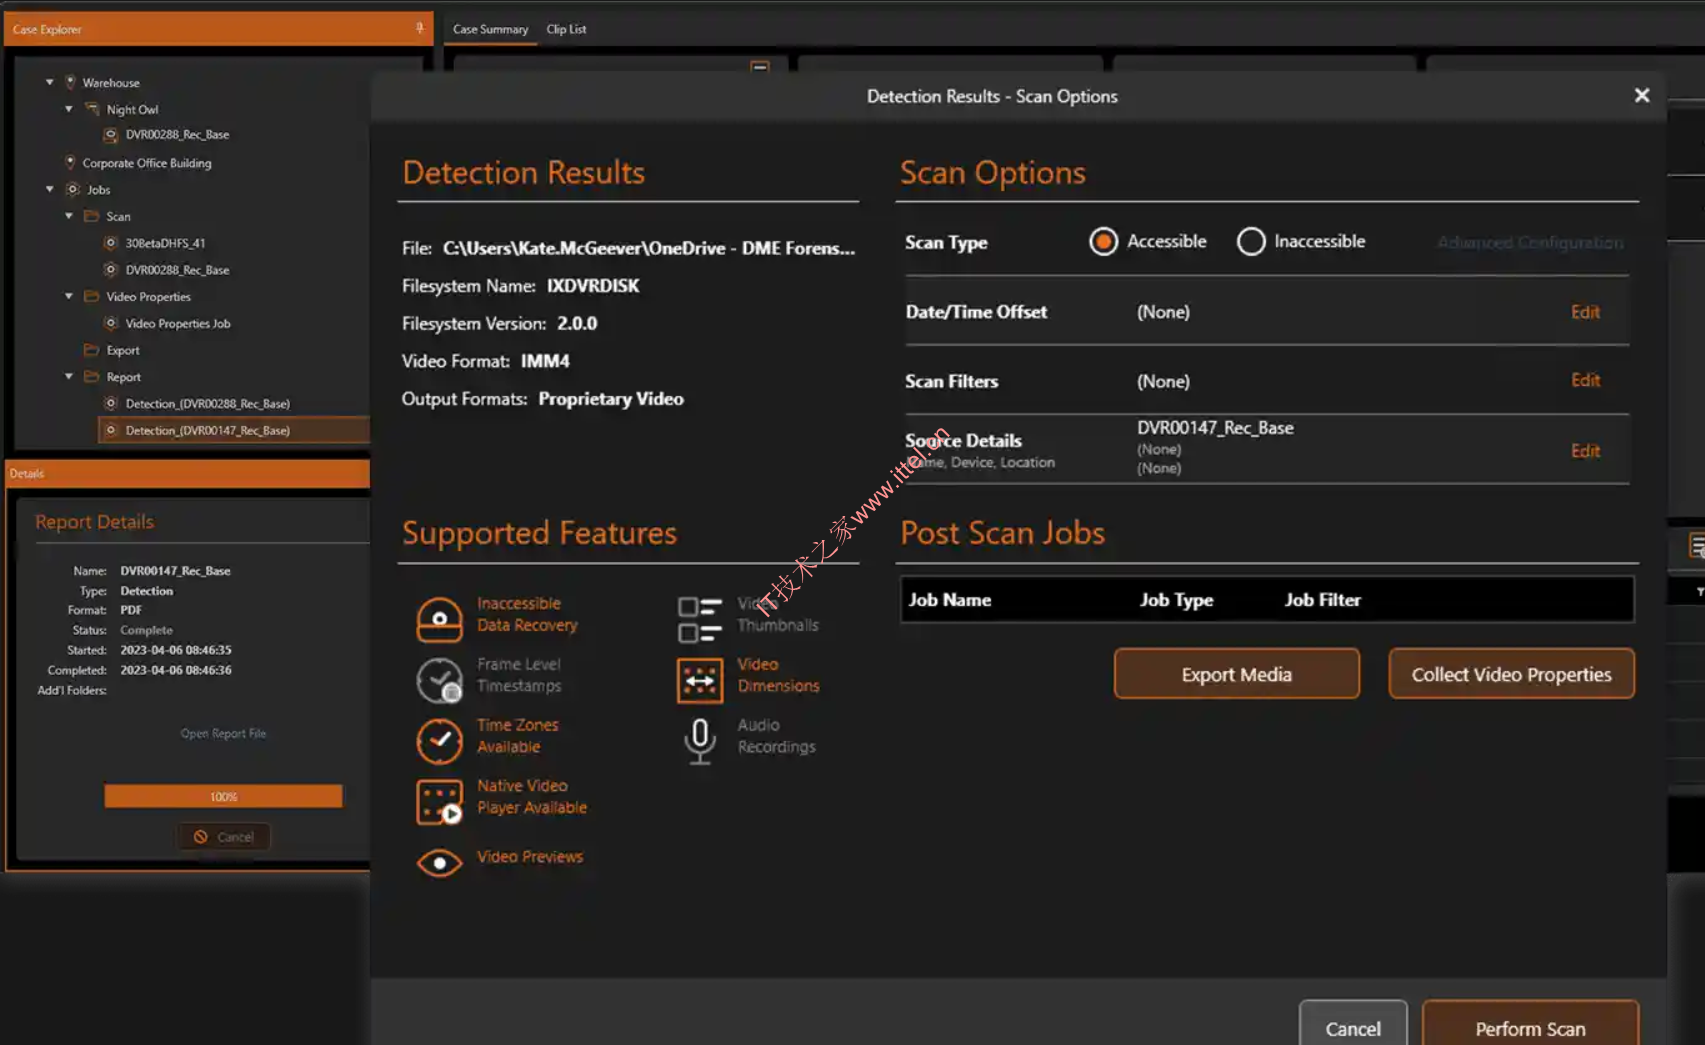This screenshot has width=1705, height=1045.
Task: Click the Time Zones Available icon
Action: coord(439,741)
